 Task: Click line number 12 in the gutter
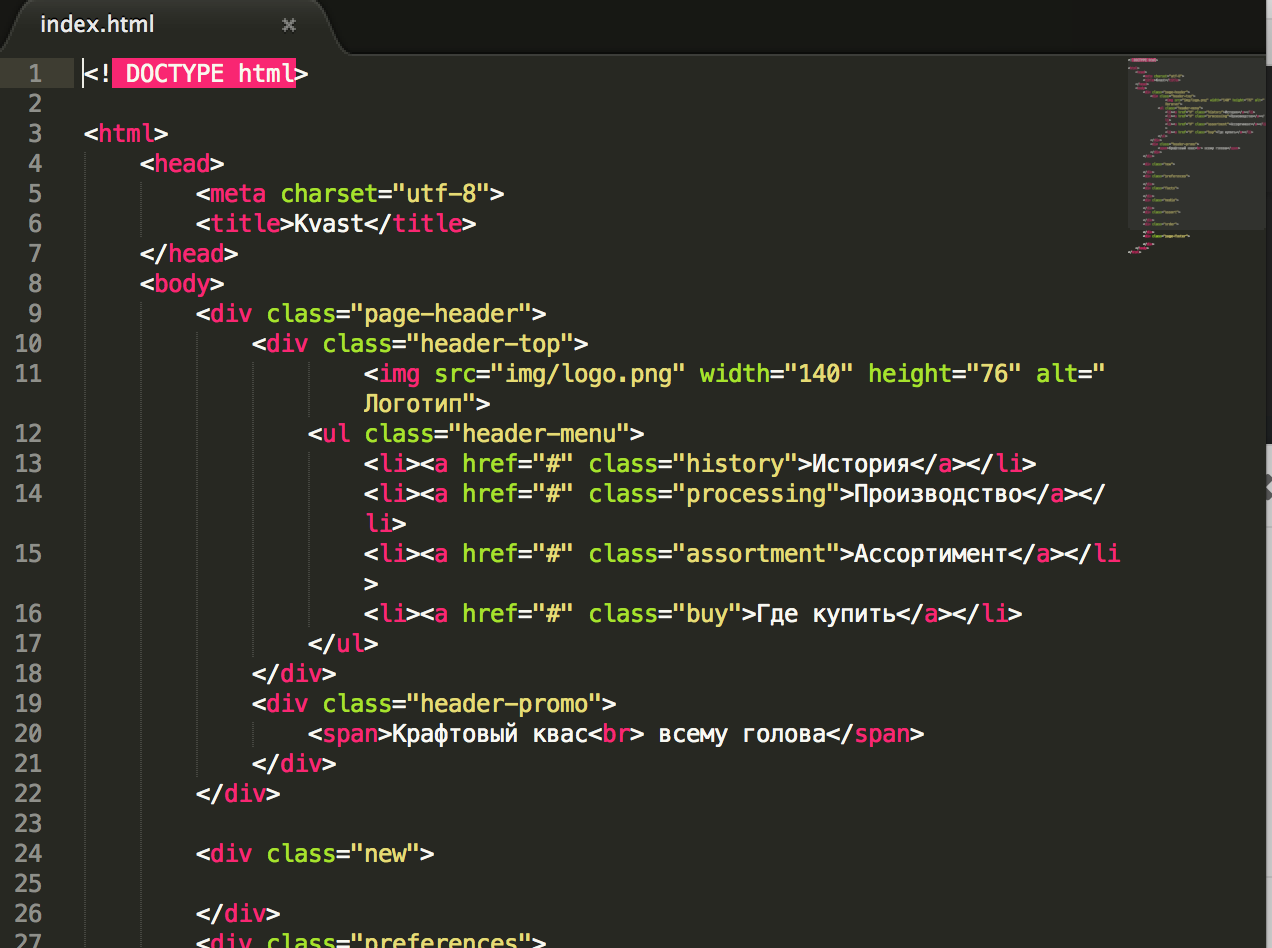tap(29, 434)
